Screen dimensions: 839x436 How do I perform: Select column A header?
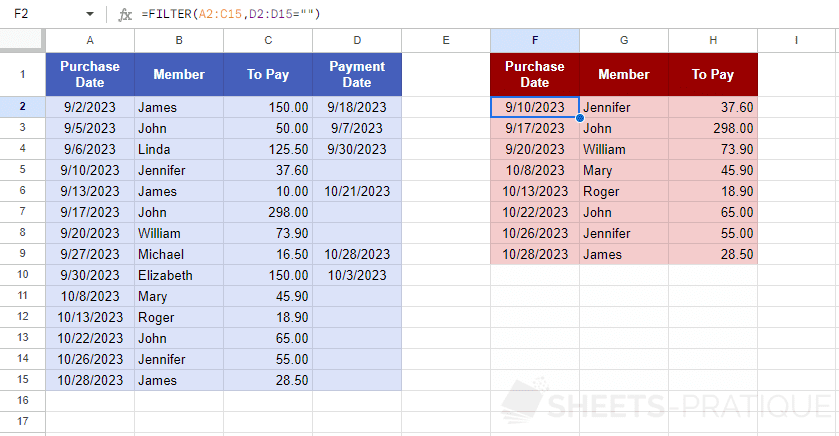(90, 40)
